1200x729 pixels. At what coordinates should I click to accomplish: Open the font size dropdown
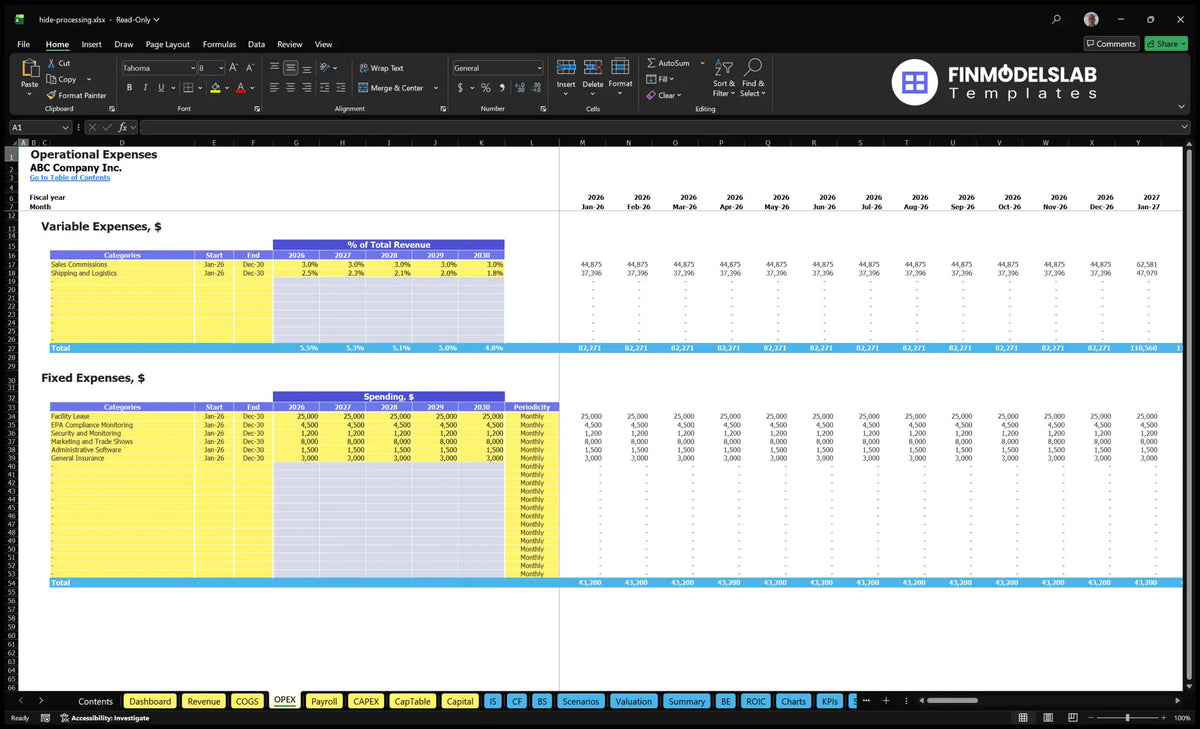click(x=220, y=68)
